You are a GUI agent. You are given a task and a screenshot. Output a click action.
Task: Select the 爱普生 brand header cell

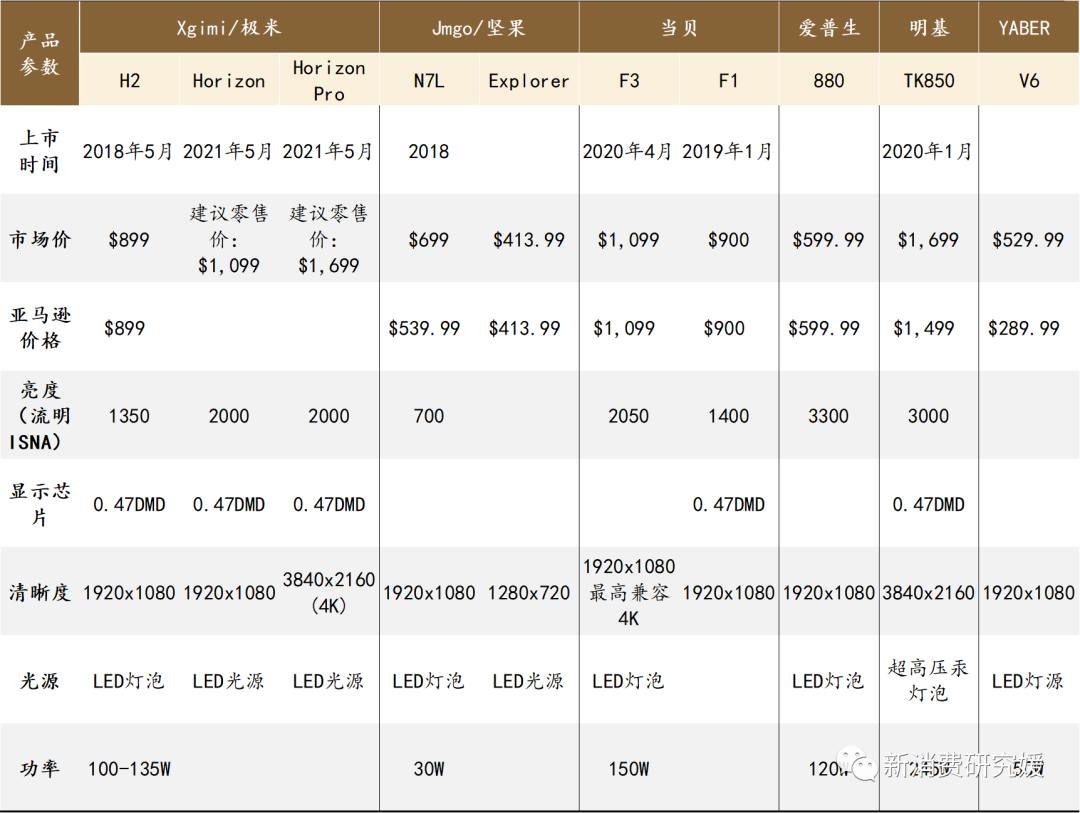click(x=829, y=28)
